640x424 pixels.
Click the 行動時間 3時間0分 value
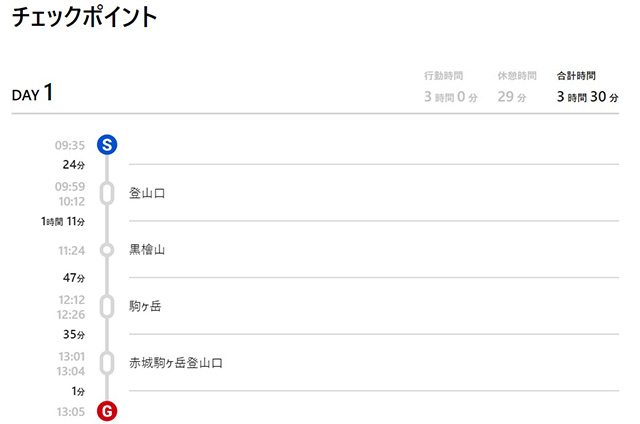click(x=450, y=96)
